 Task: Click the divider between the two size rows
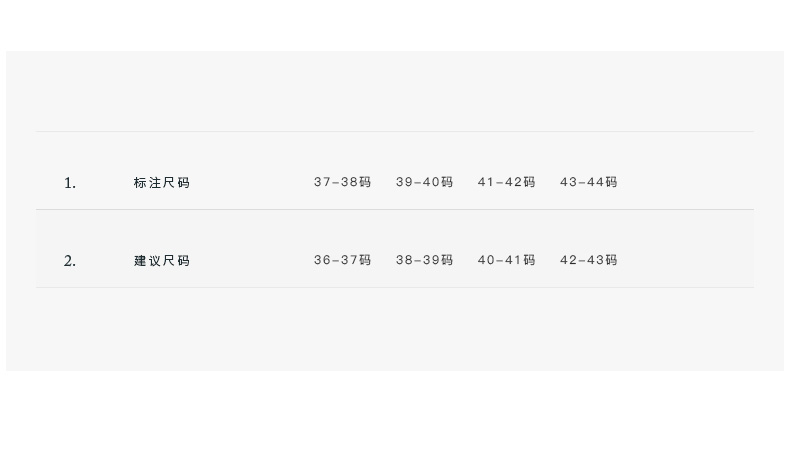tap(395, 209)
